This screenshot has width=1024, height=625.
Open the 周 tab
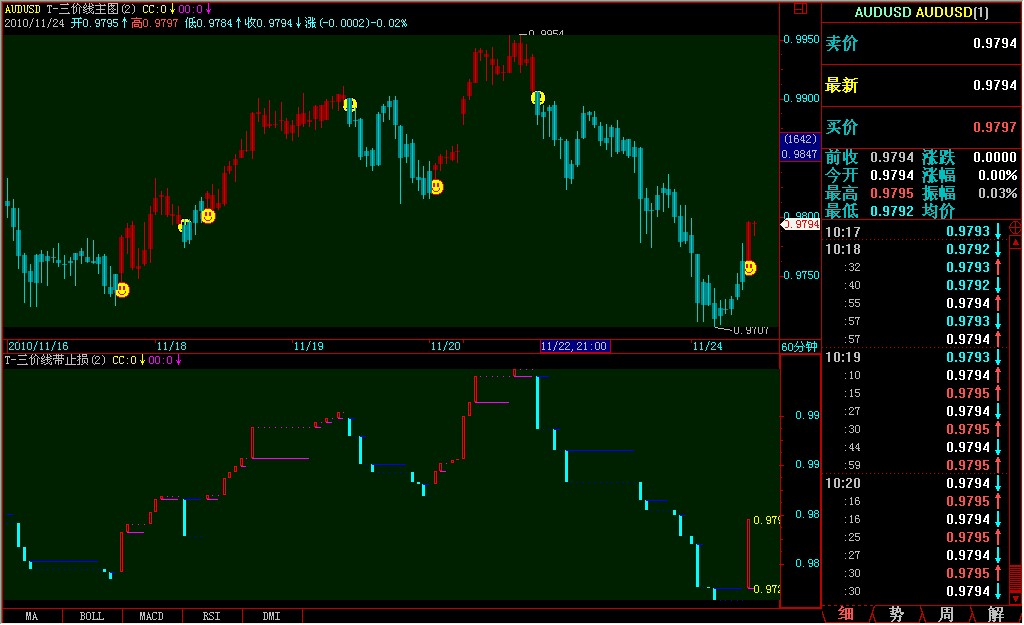(946, 615)
